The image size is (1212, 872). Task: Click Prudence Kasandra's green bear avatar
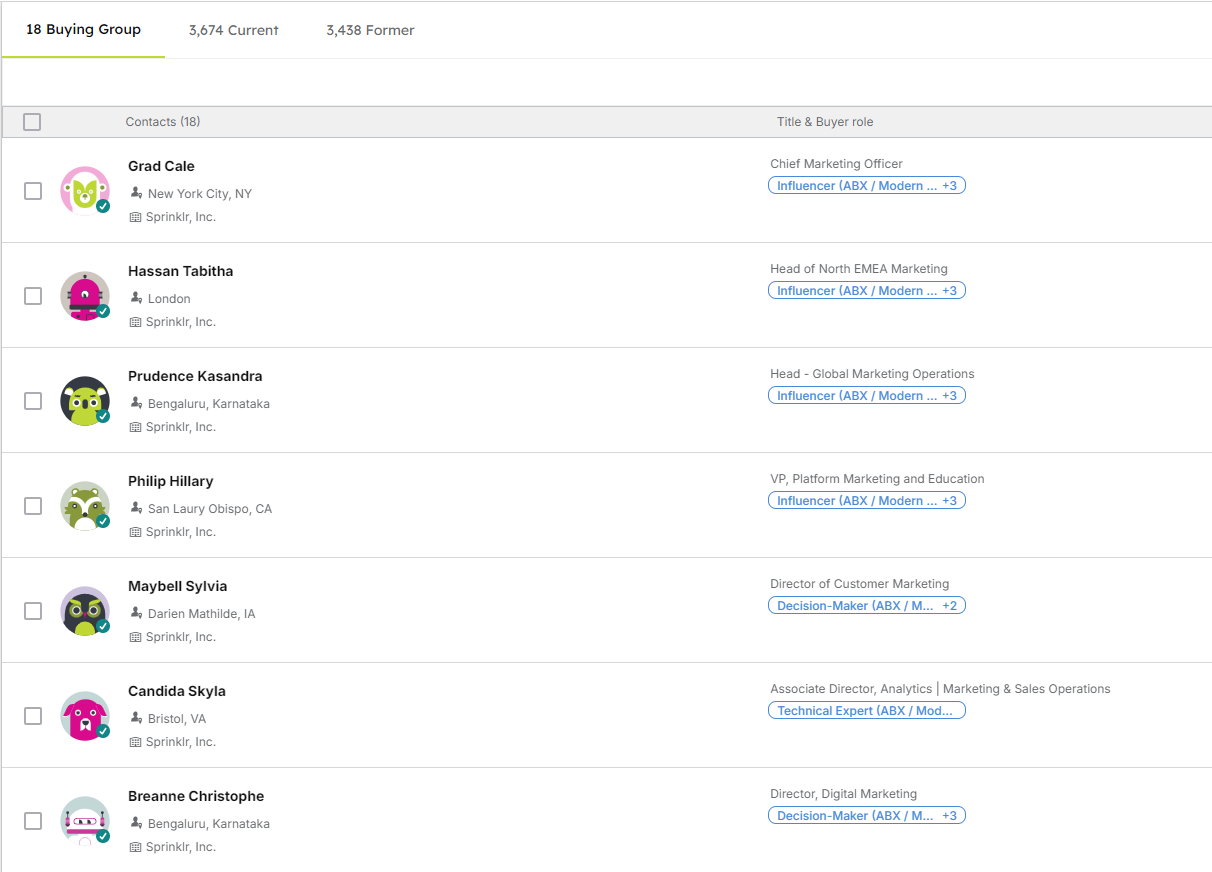tap(85, 401)
